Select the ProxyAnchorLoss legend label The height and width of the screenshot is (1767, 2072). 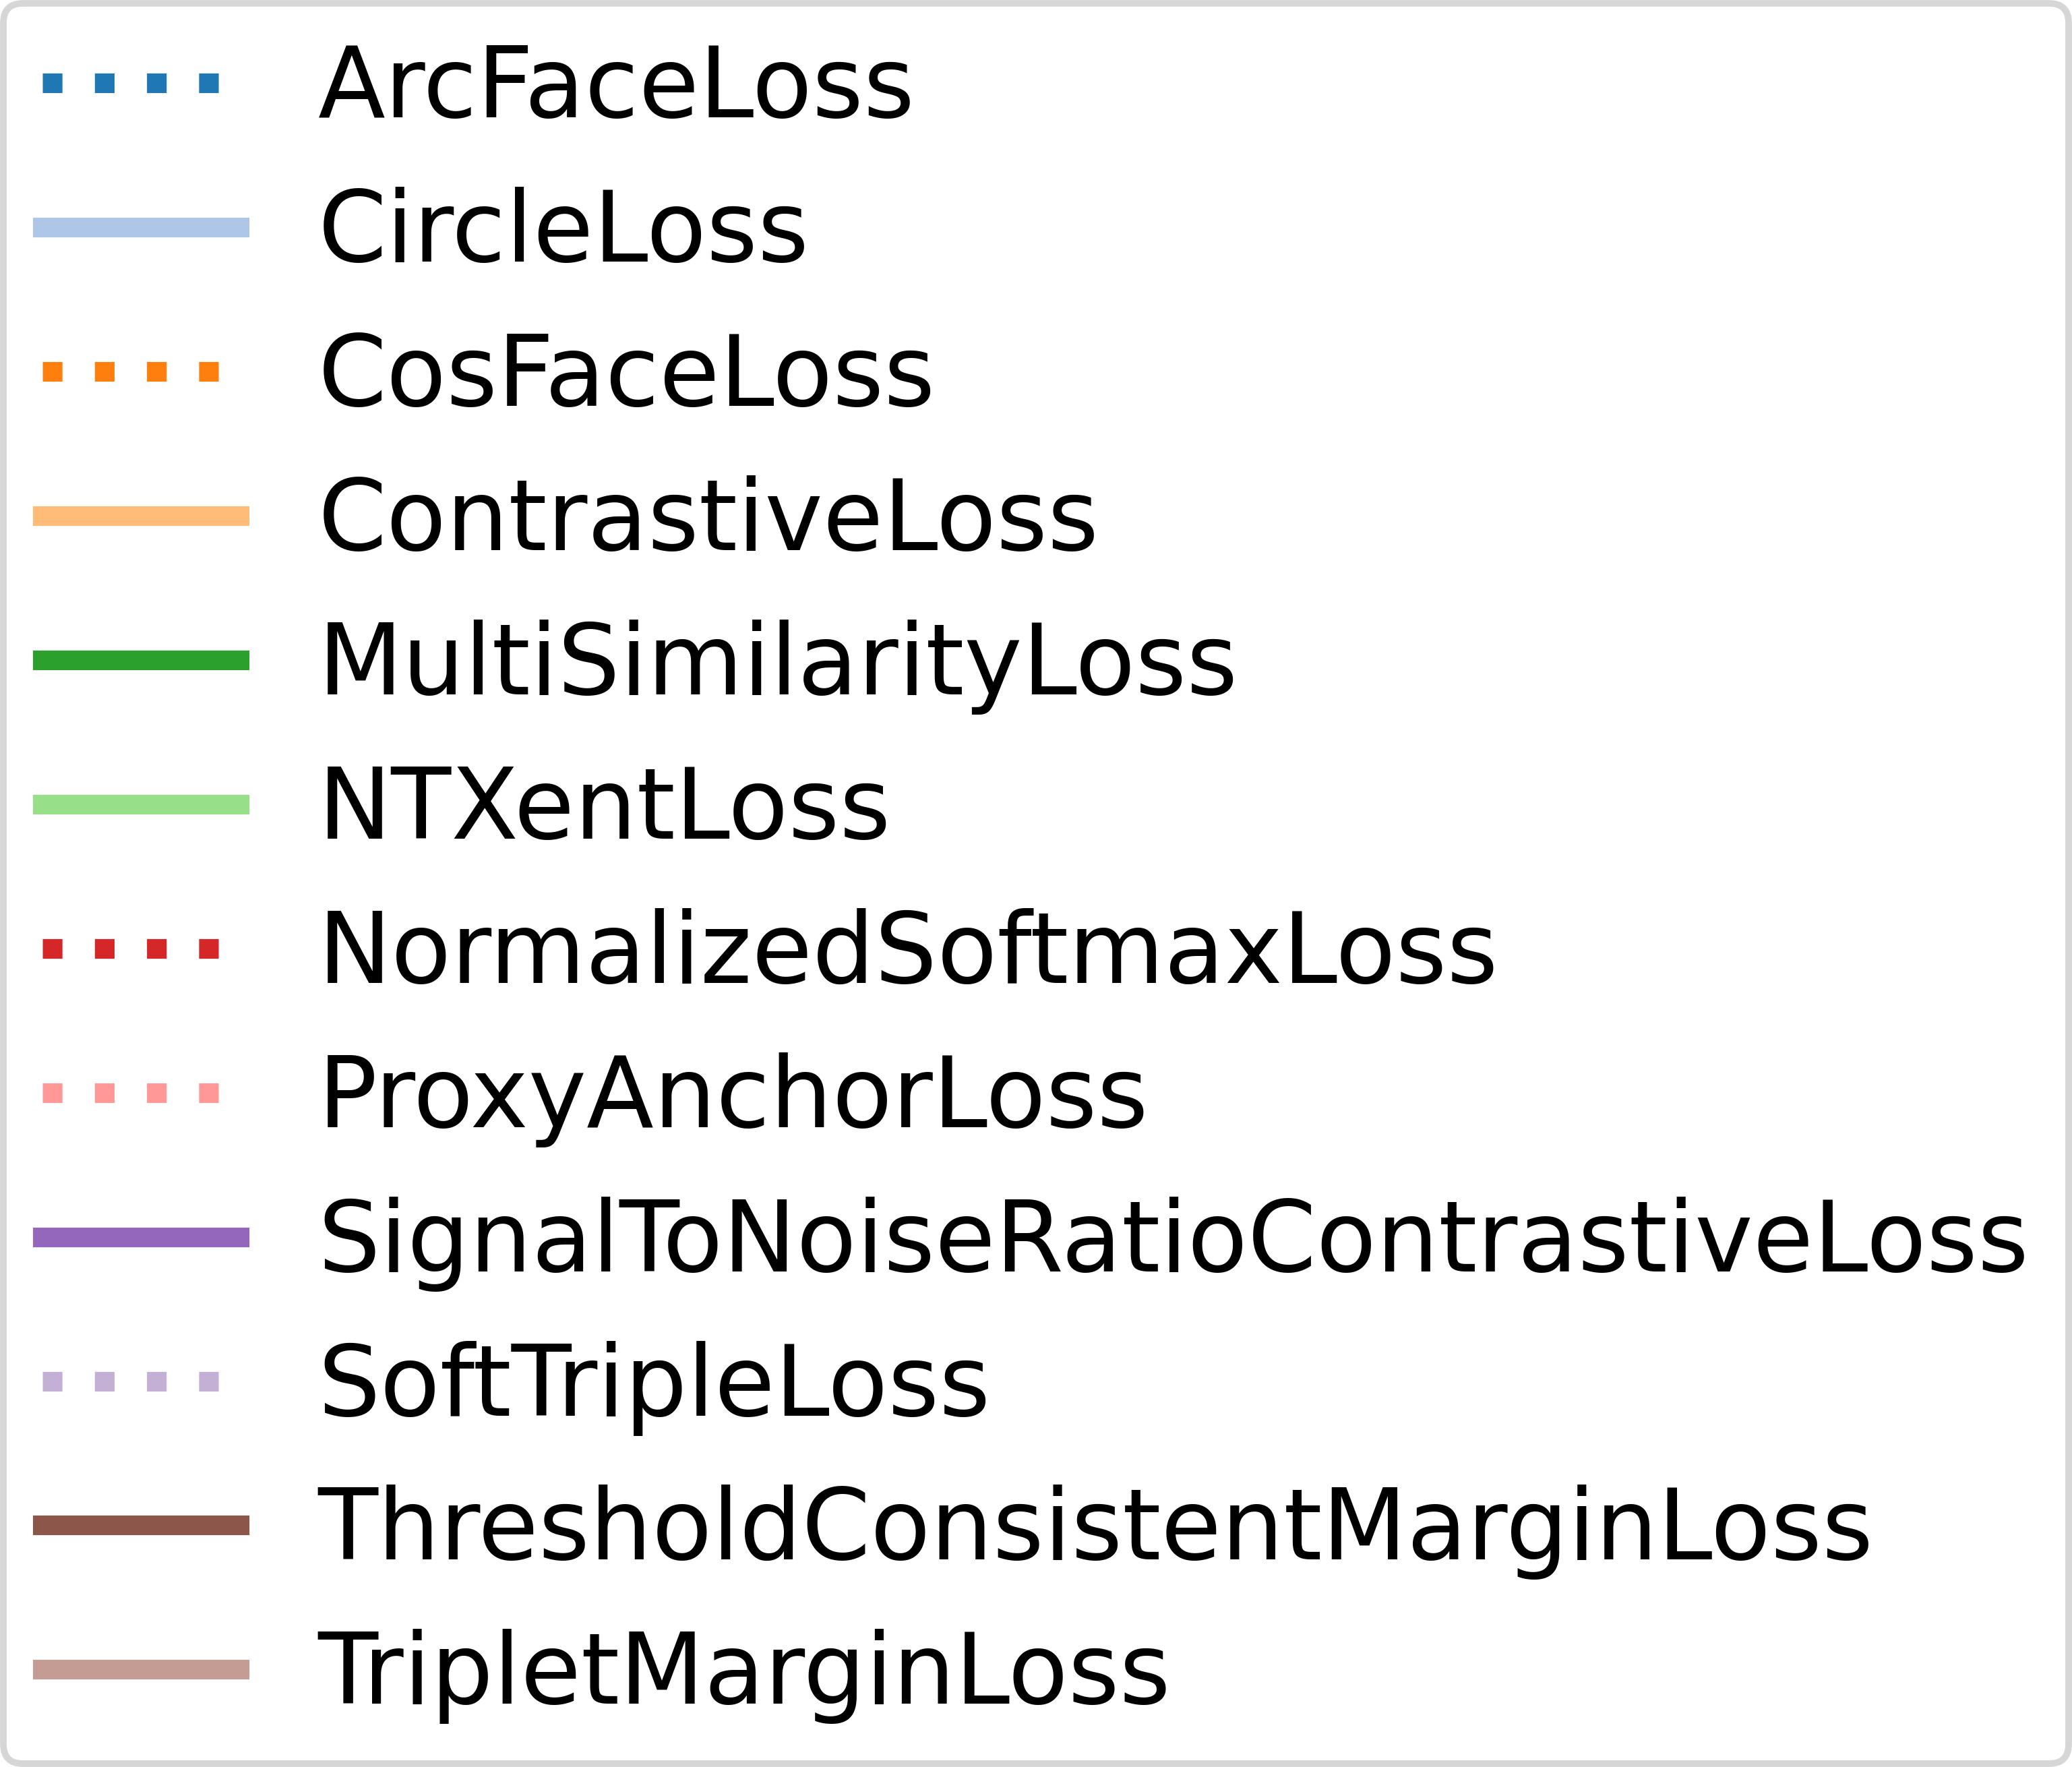[732, 1097]
